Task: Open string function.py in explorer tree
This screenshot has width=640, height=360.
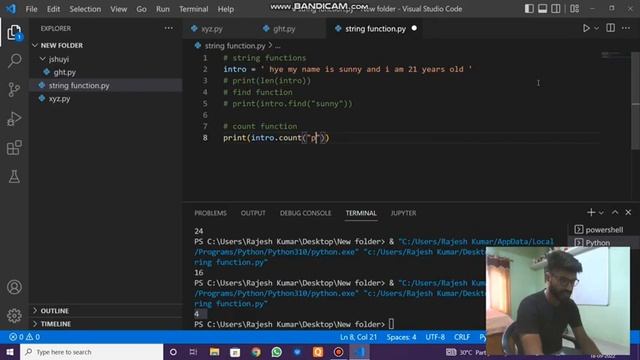Action: [106, 85]
